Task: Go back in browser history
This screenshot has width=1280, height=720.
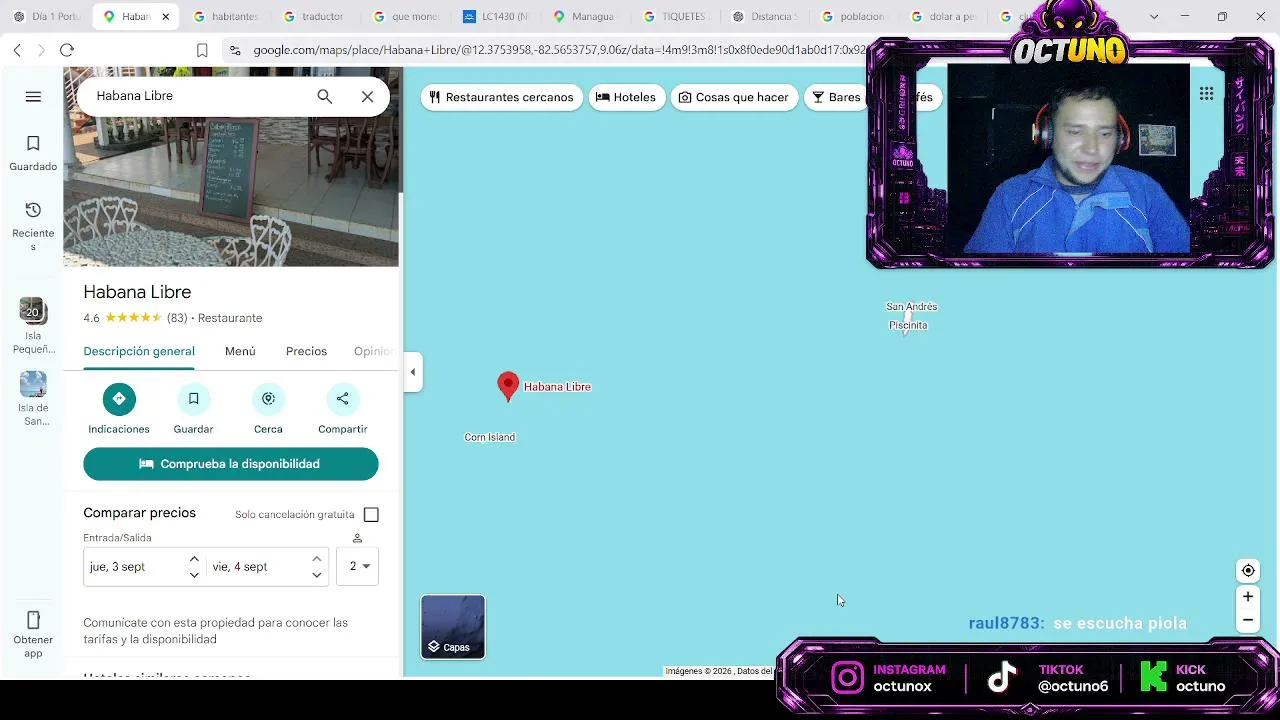Action: click(17, 50)
